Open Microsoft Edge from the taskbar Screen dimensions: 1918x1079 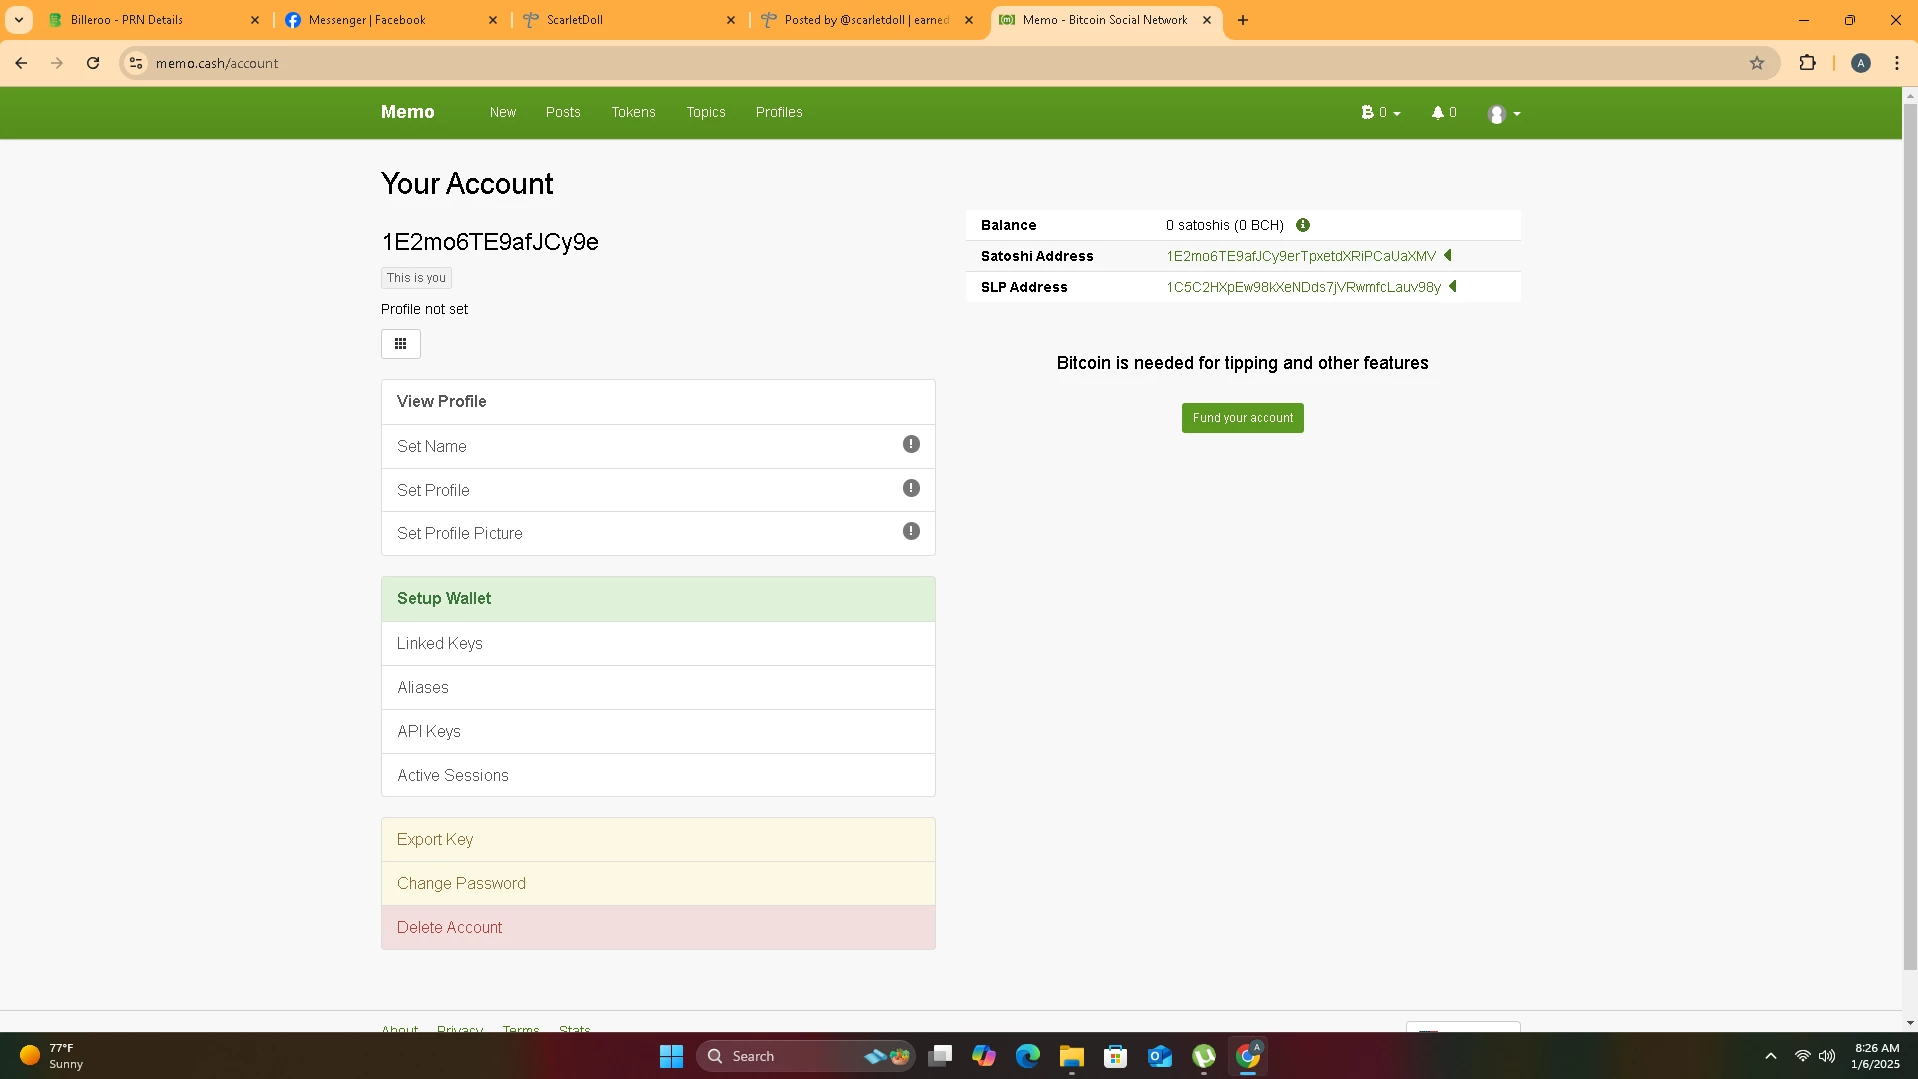point(1028,1056)
